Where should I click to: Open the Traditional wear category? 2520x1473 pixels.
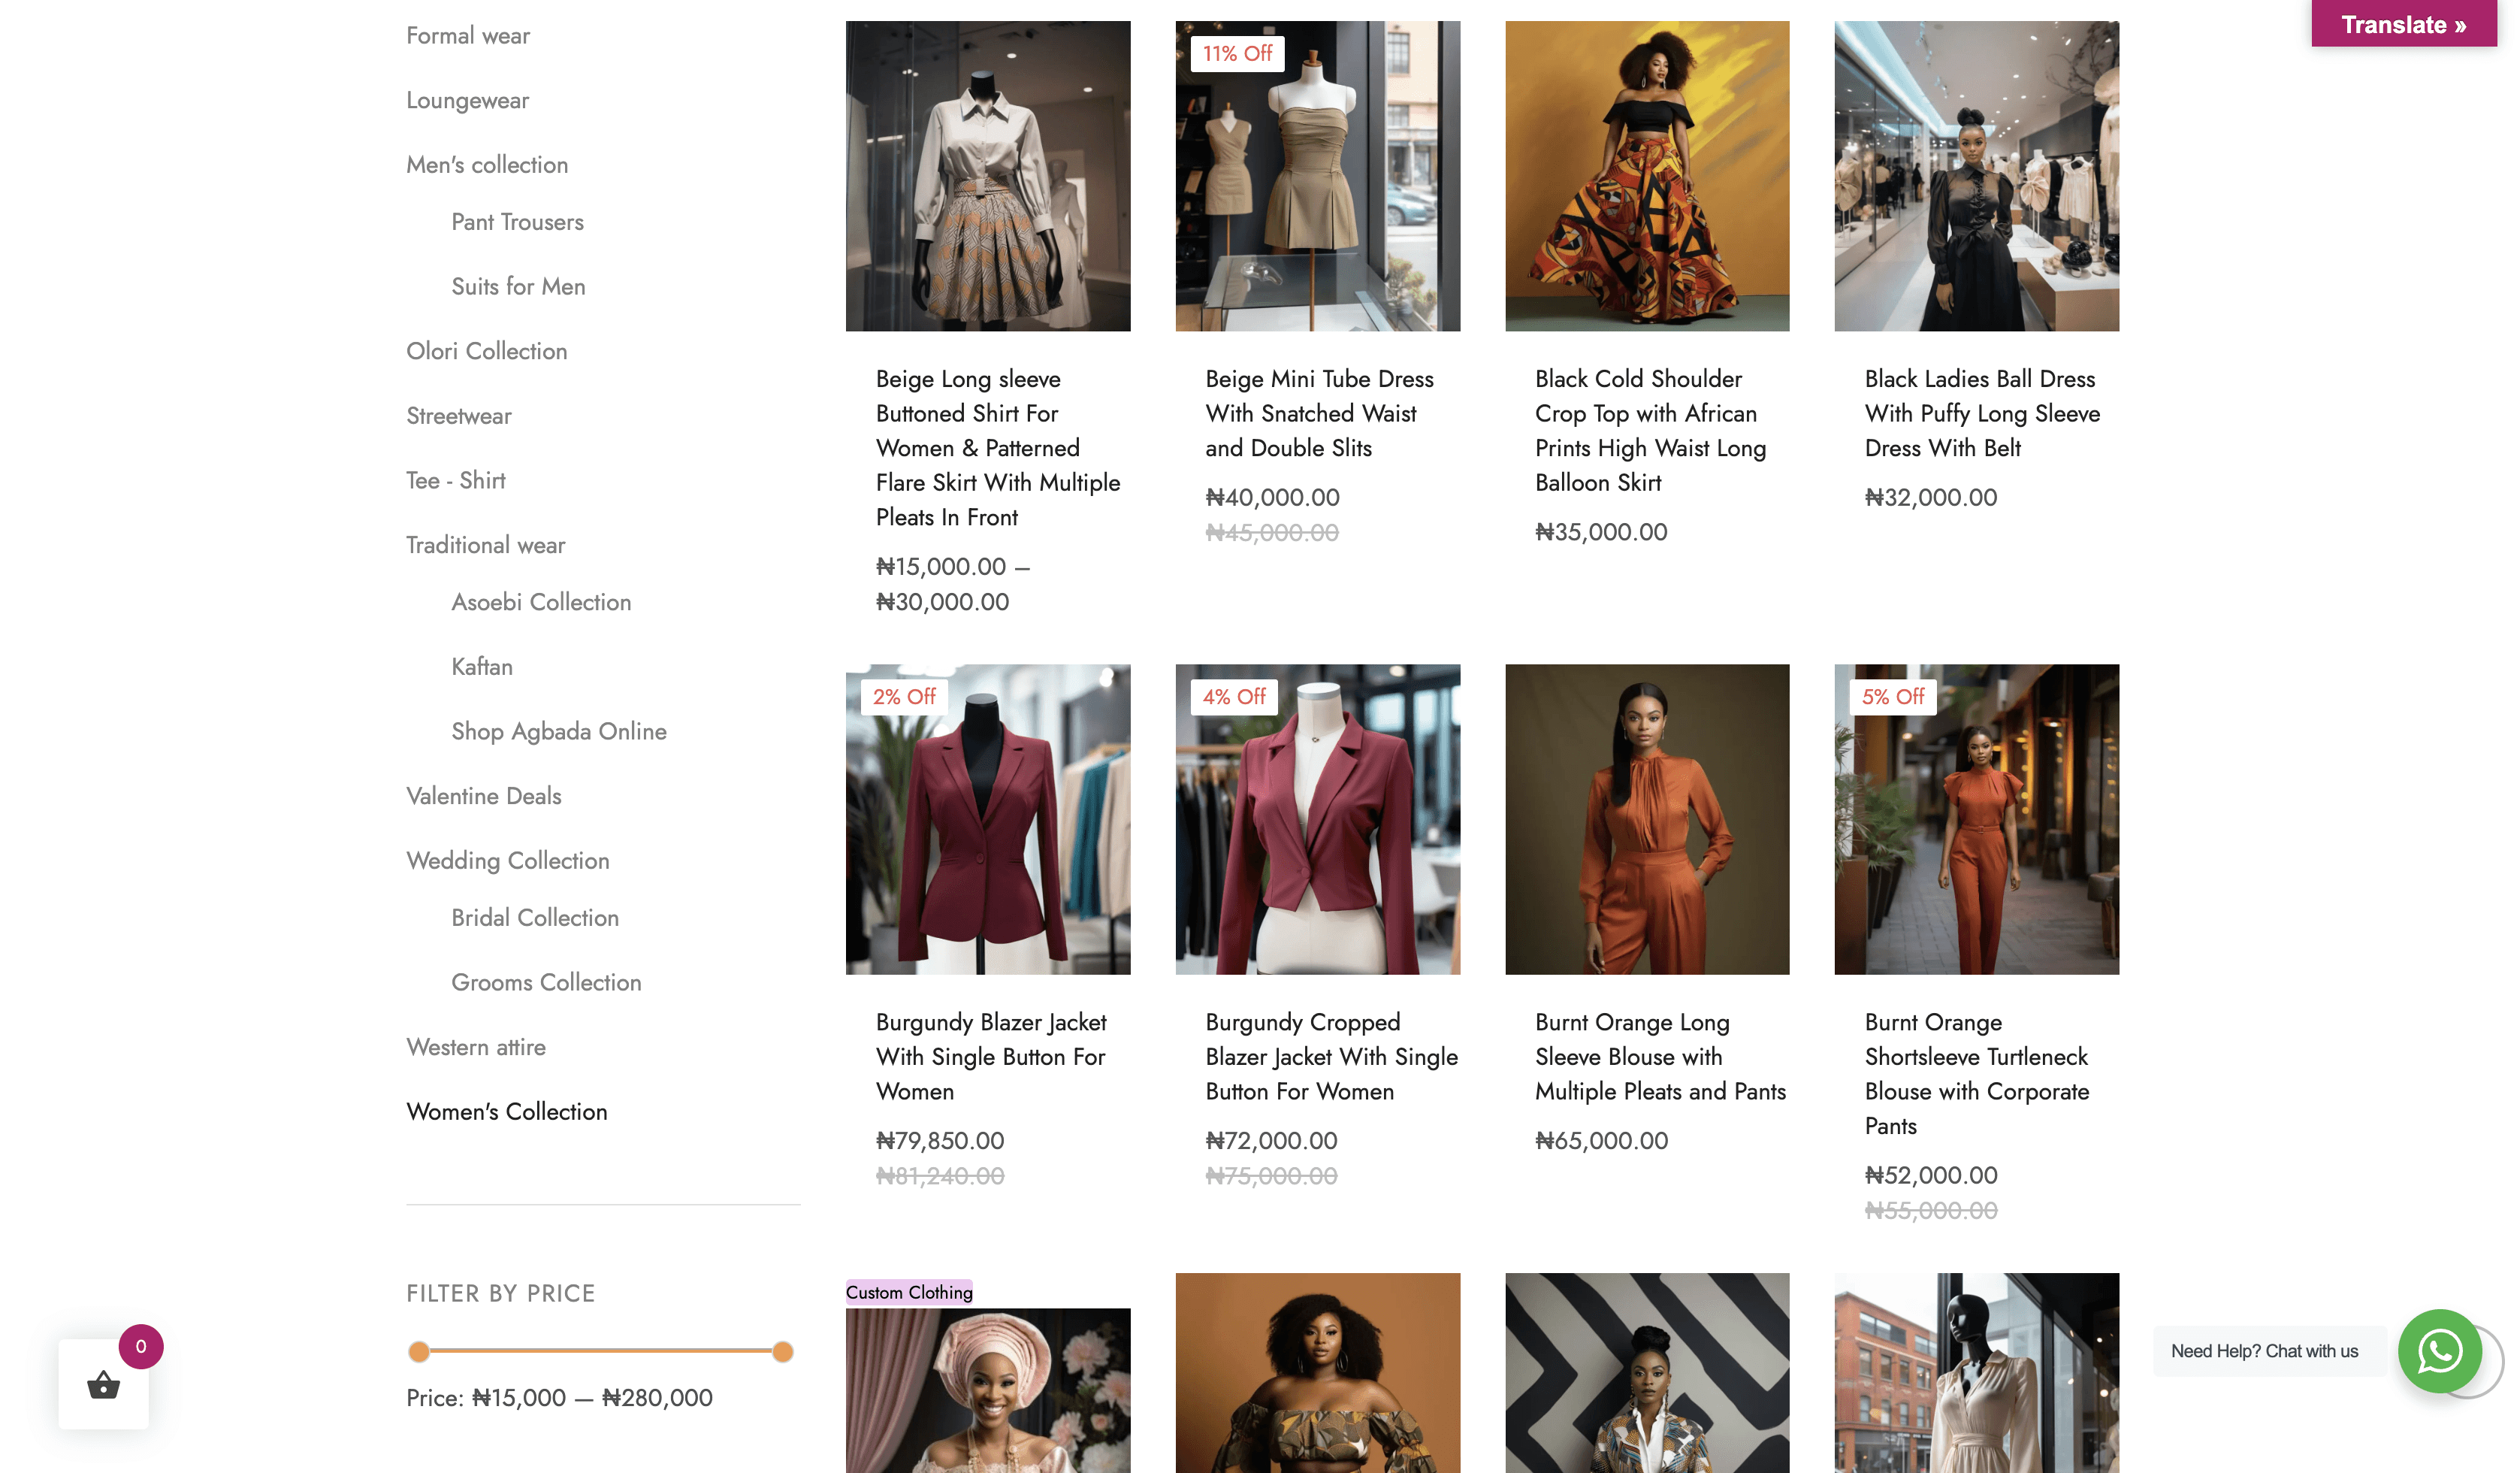pos(485,545)
